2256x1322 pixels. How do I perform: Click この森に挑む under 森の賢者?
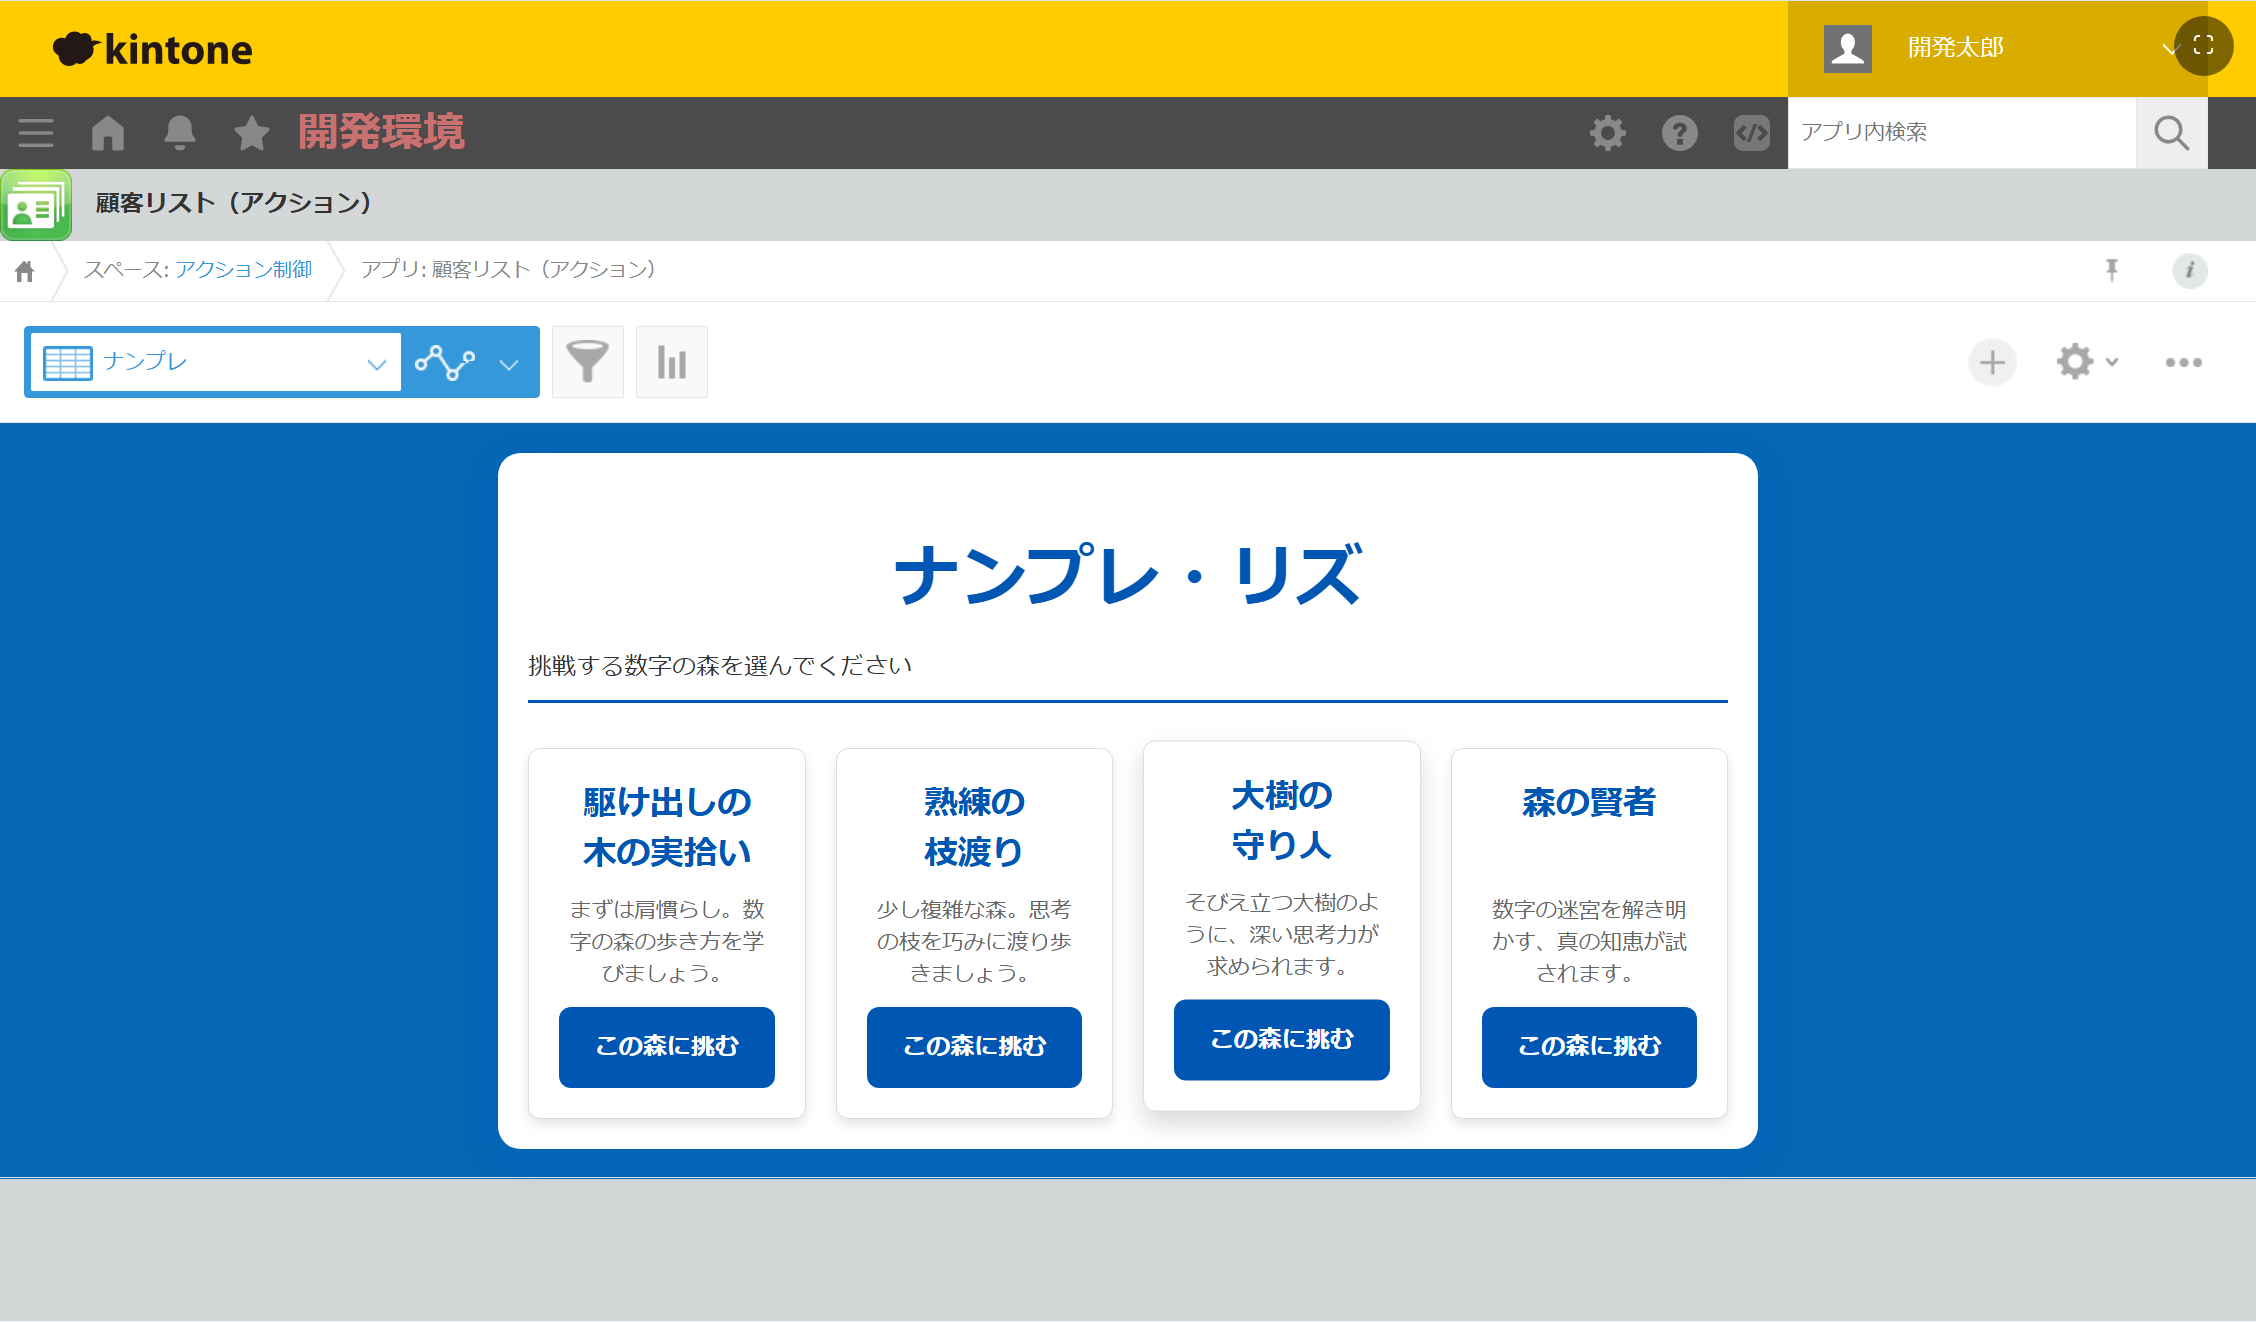pyautogui.click(x=1588, y=1046)
